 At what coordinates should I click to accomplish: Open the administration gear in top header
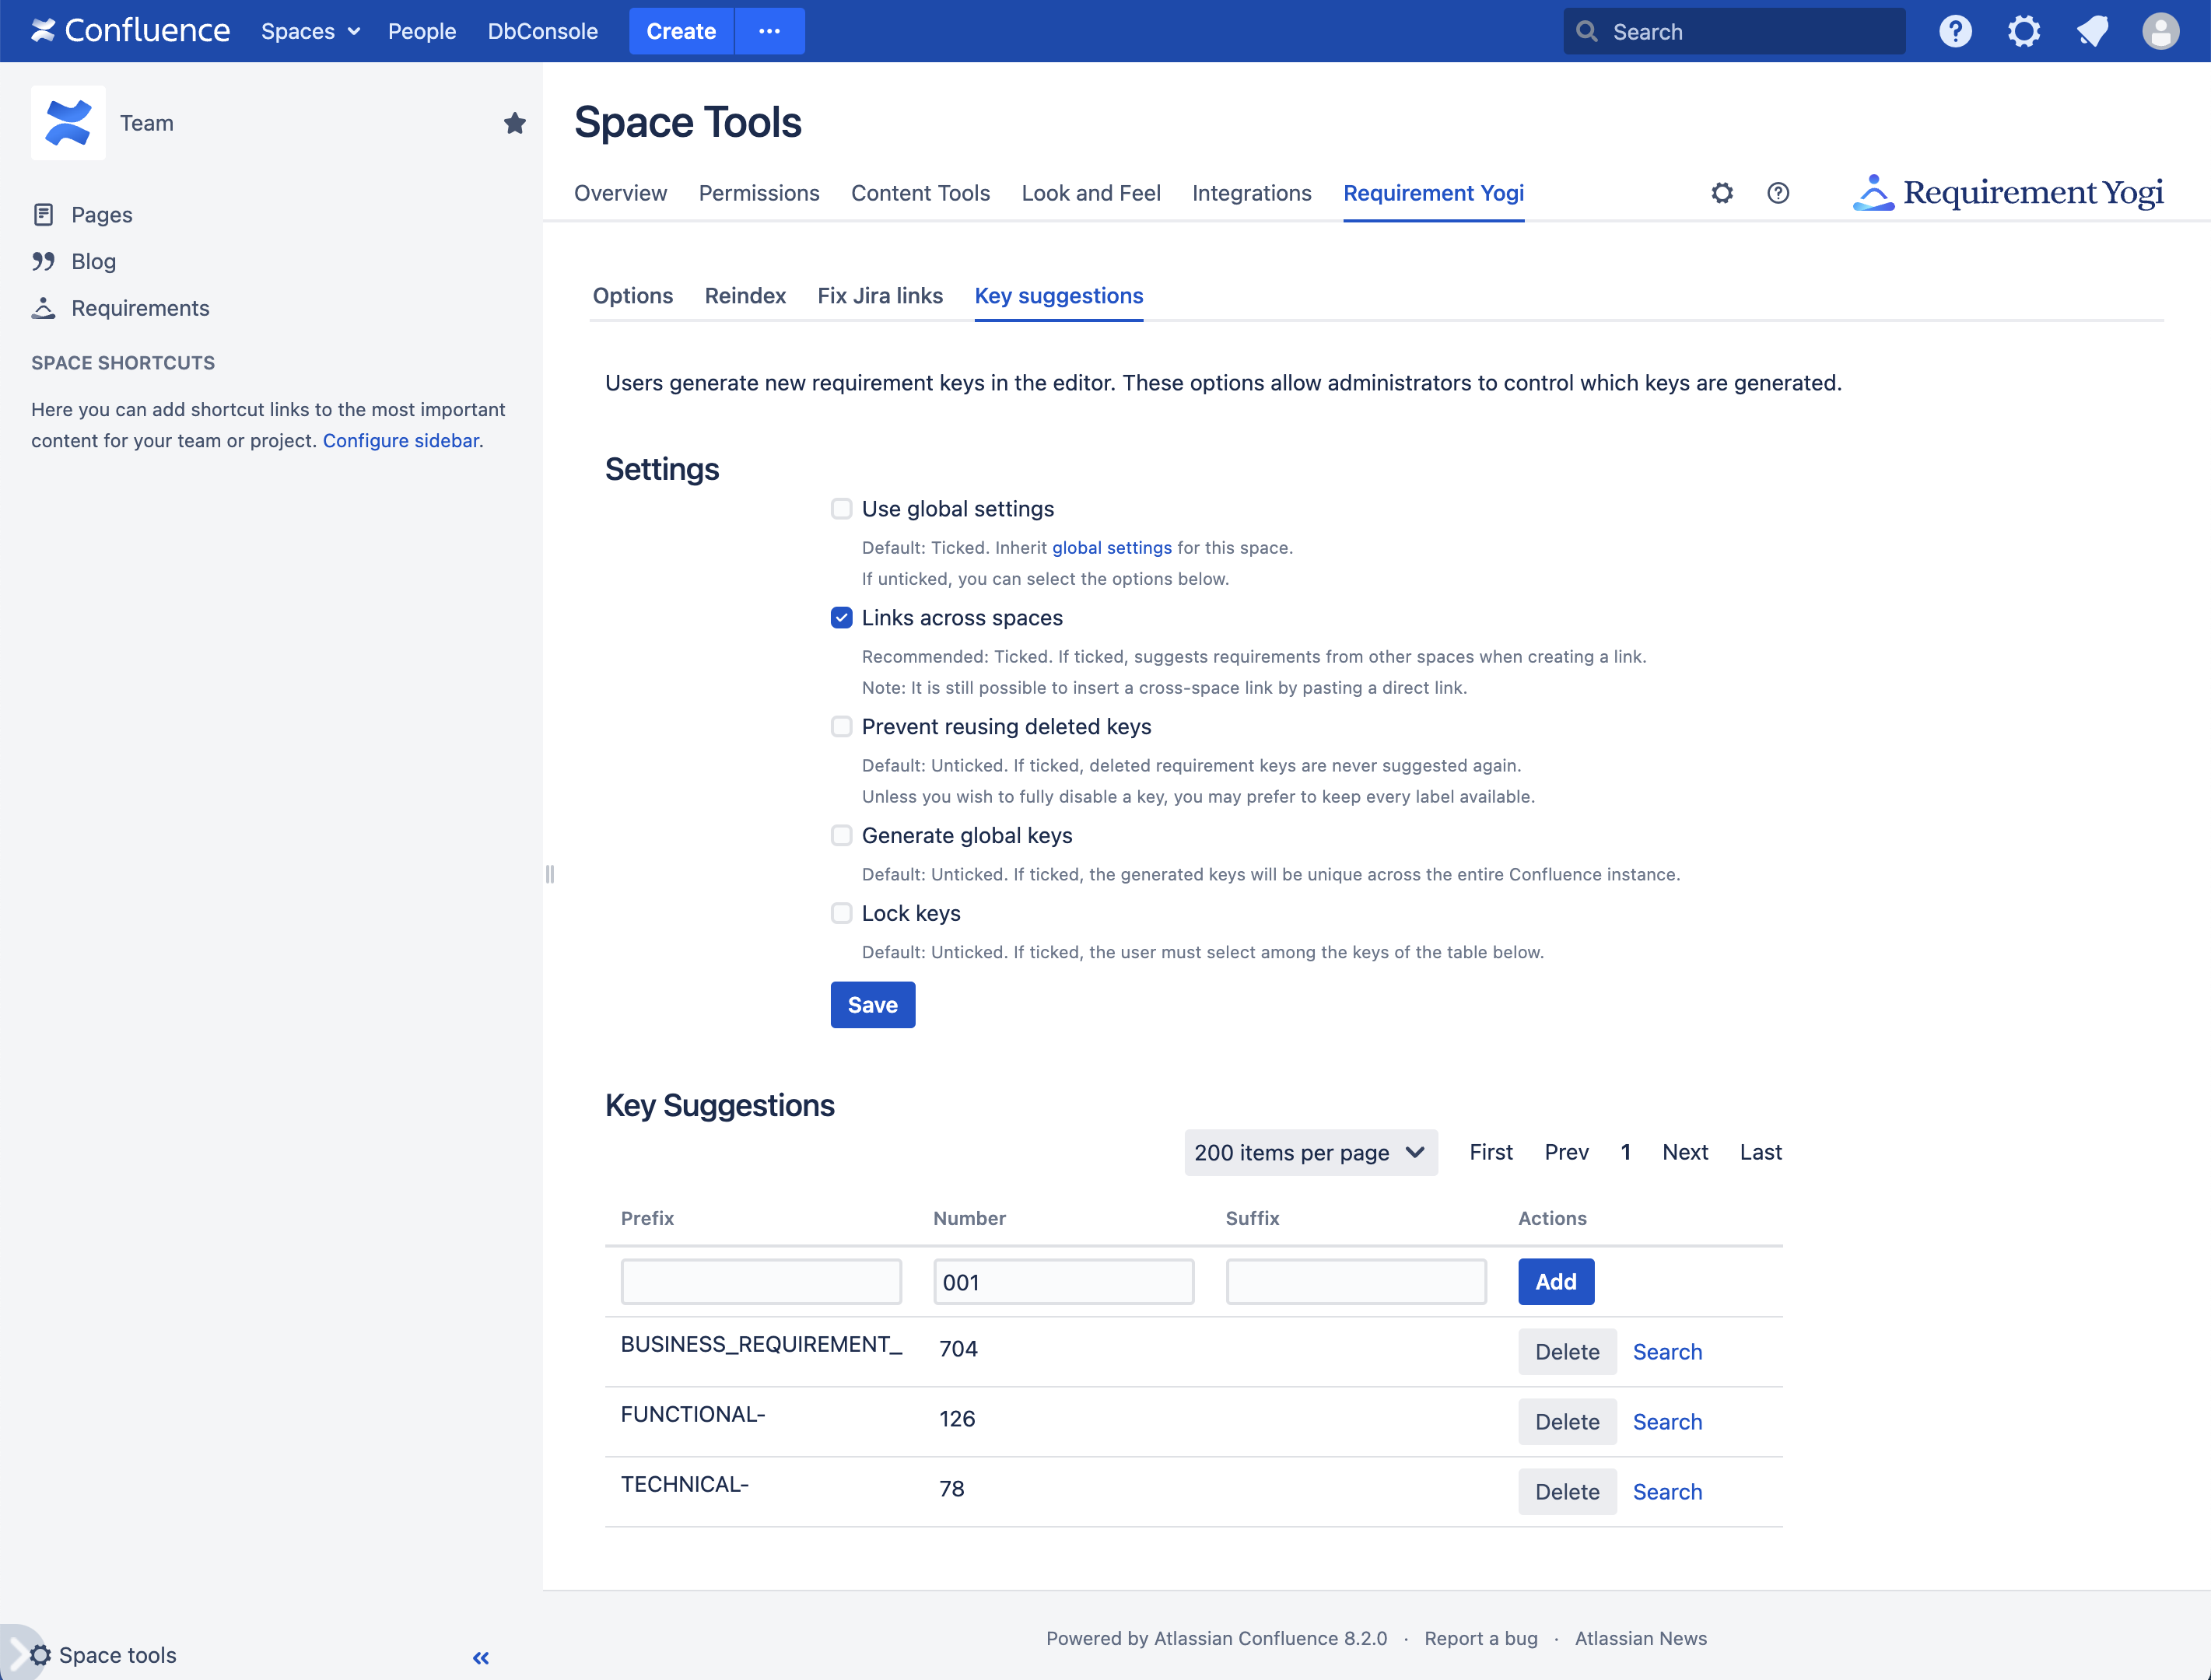point(2023,31)
